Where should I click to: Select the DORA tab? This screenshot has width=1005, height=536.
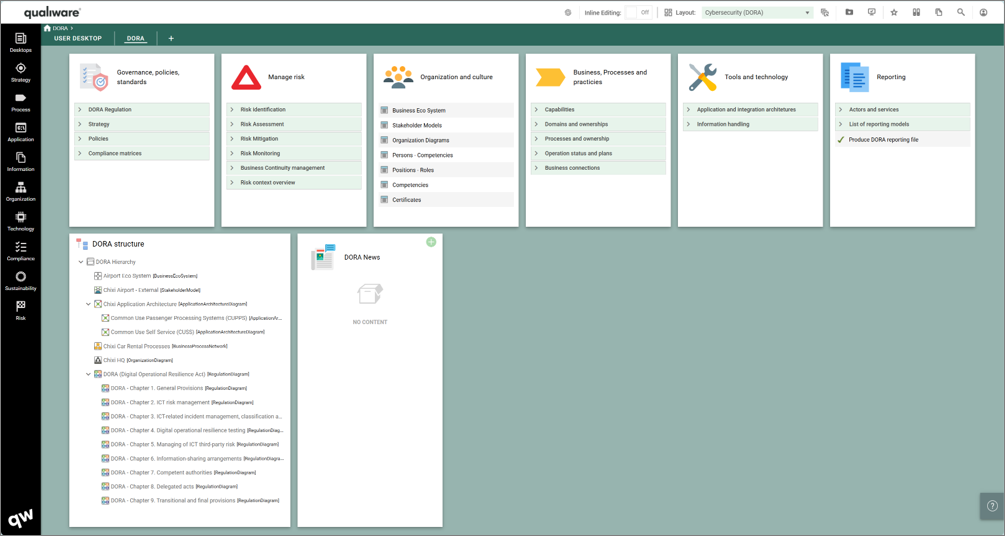coord(135,38)
